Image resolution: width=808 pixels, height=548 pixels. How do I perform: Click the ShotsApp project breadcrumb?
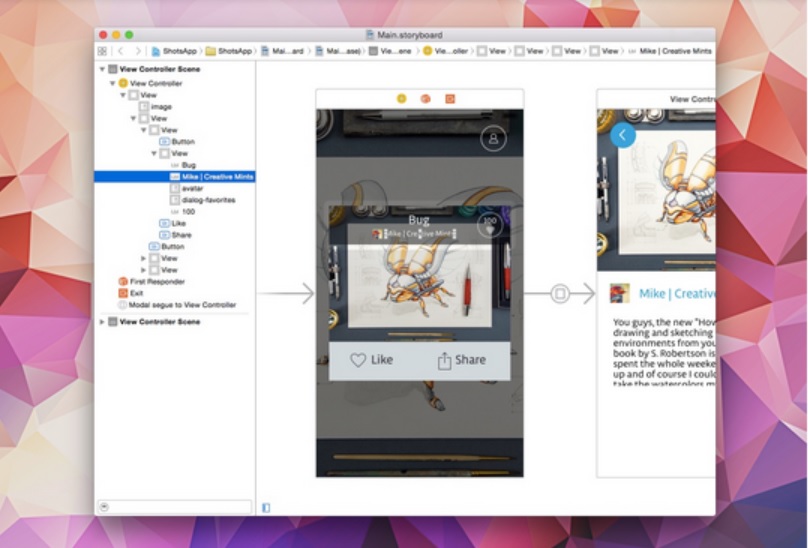[174, 51]
